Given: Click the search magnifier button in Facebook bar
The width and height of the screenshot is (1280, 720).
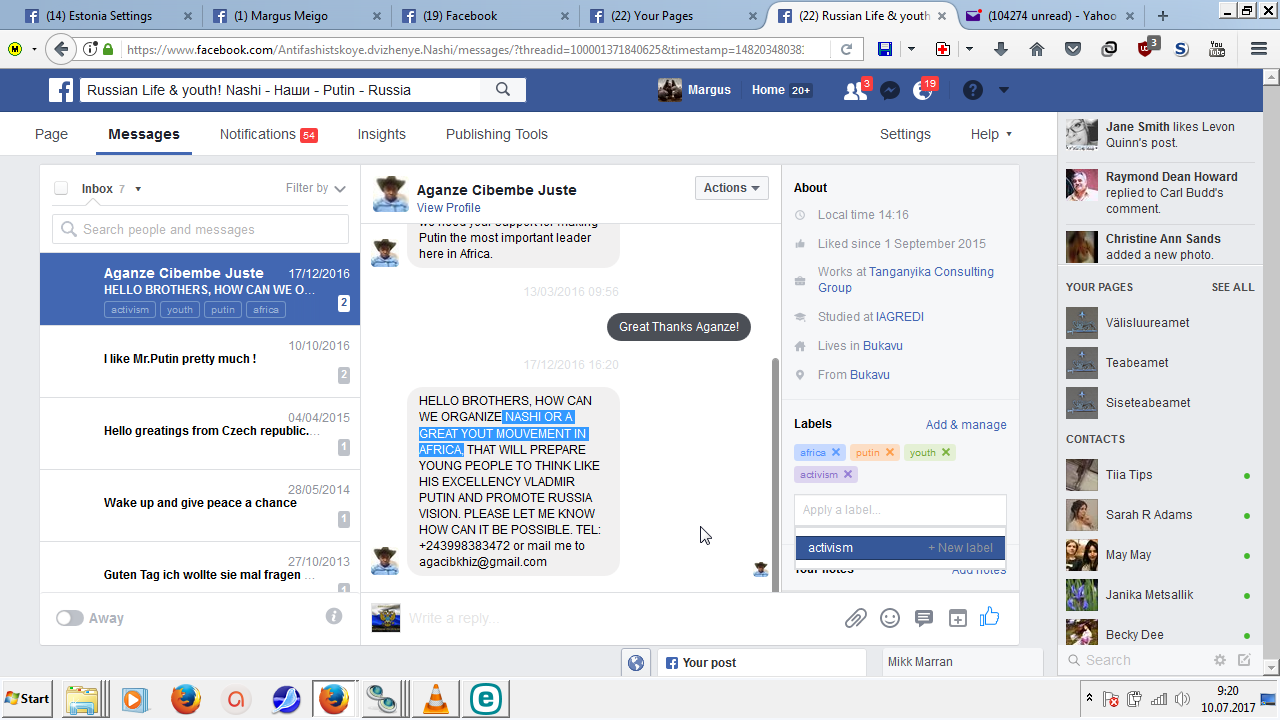Looking at the screenshot, I should coord(503,90).
